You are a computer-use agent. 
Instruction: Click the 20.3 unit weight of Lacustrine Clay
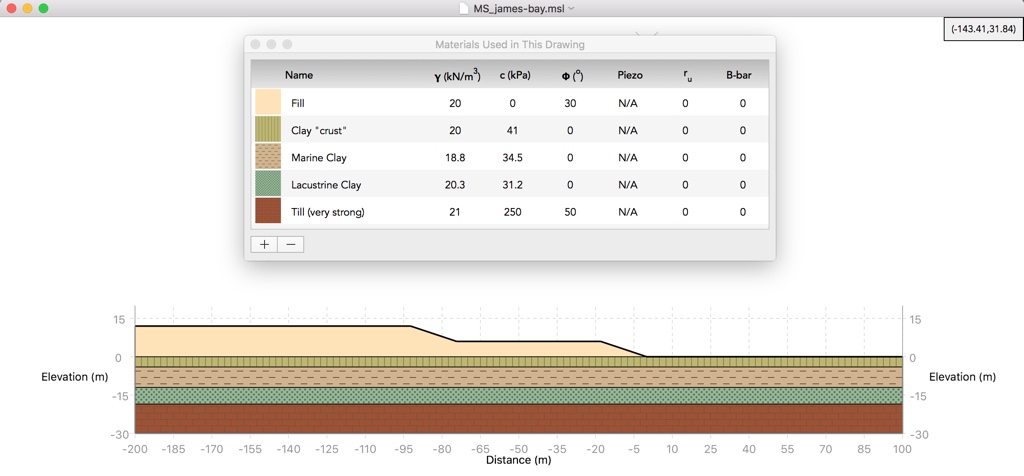pos(455,185)
